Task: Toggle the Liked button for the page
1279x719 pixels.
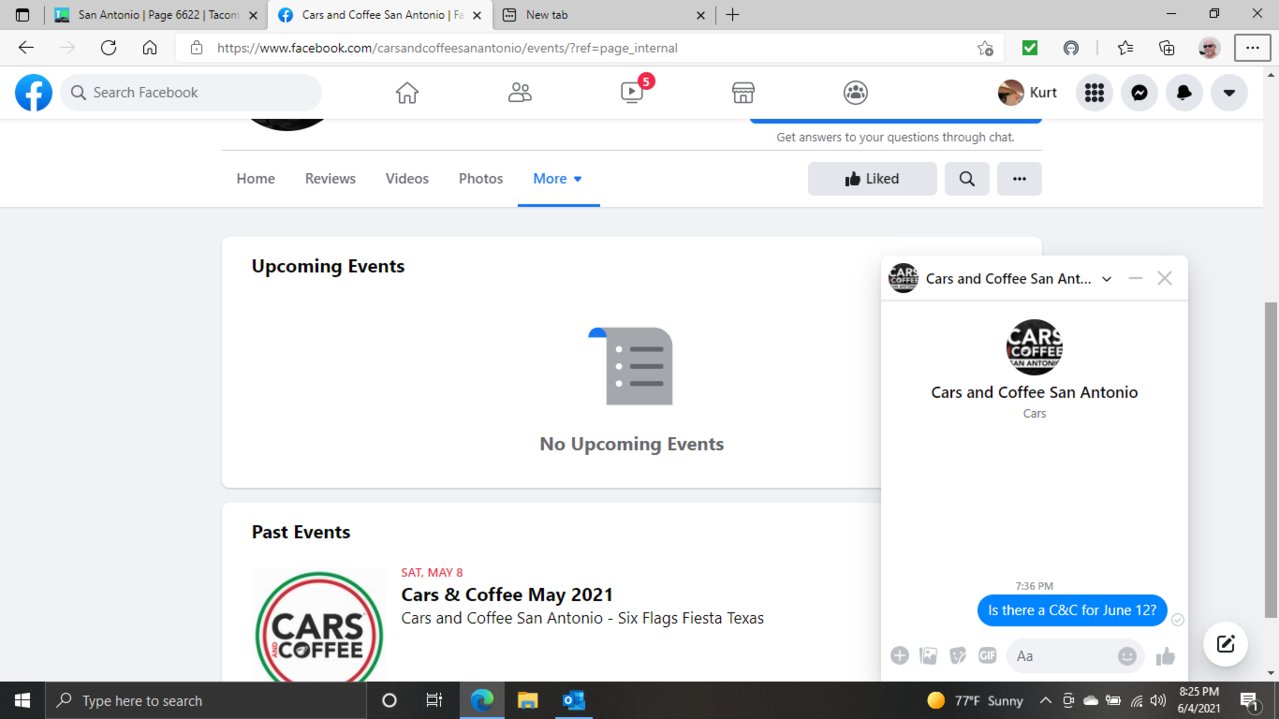Action: click(x=872, y=179)
